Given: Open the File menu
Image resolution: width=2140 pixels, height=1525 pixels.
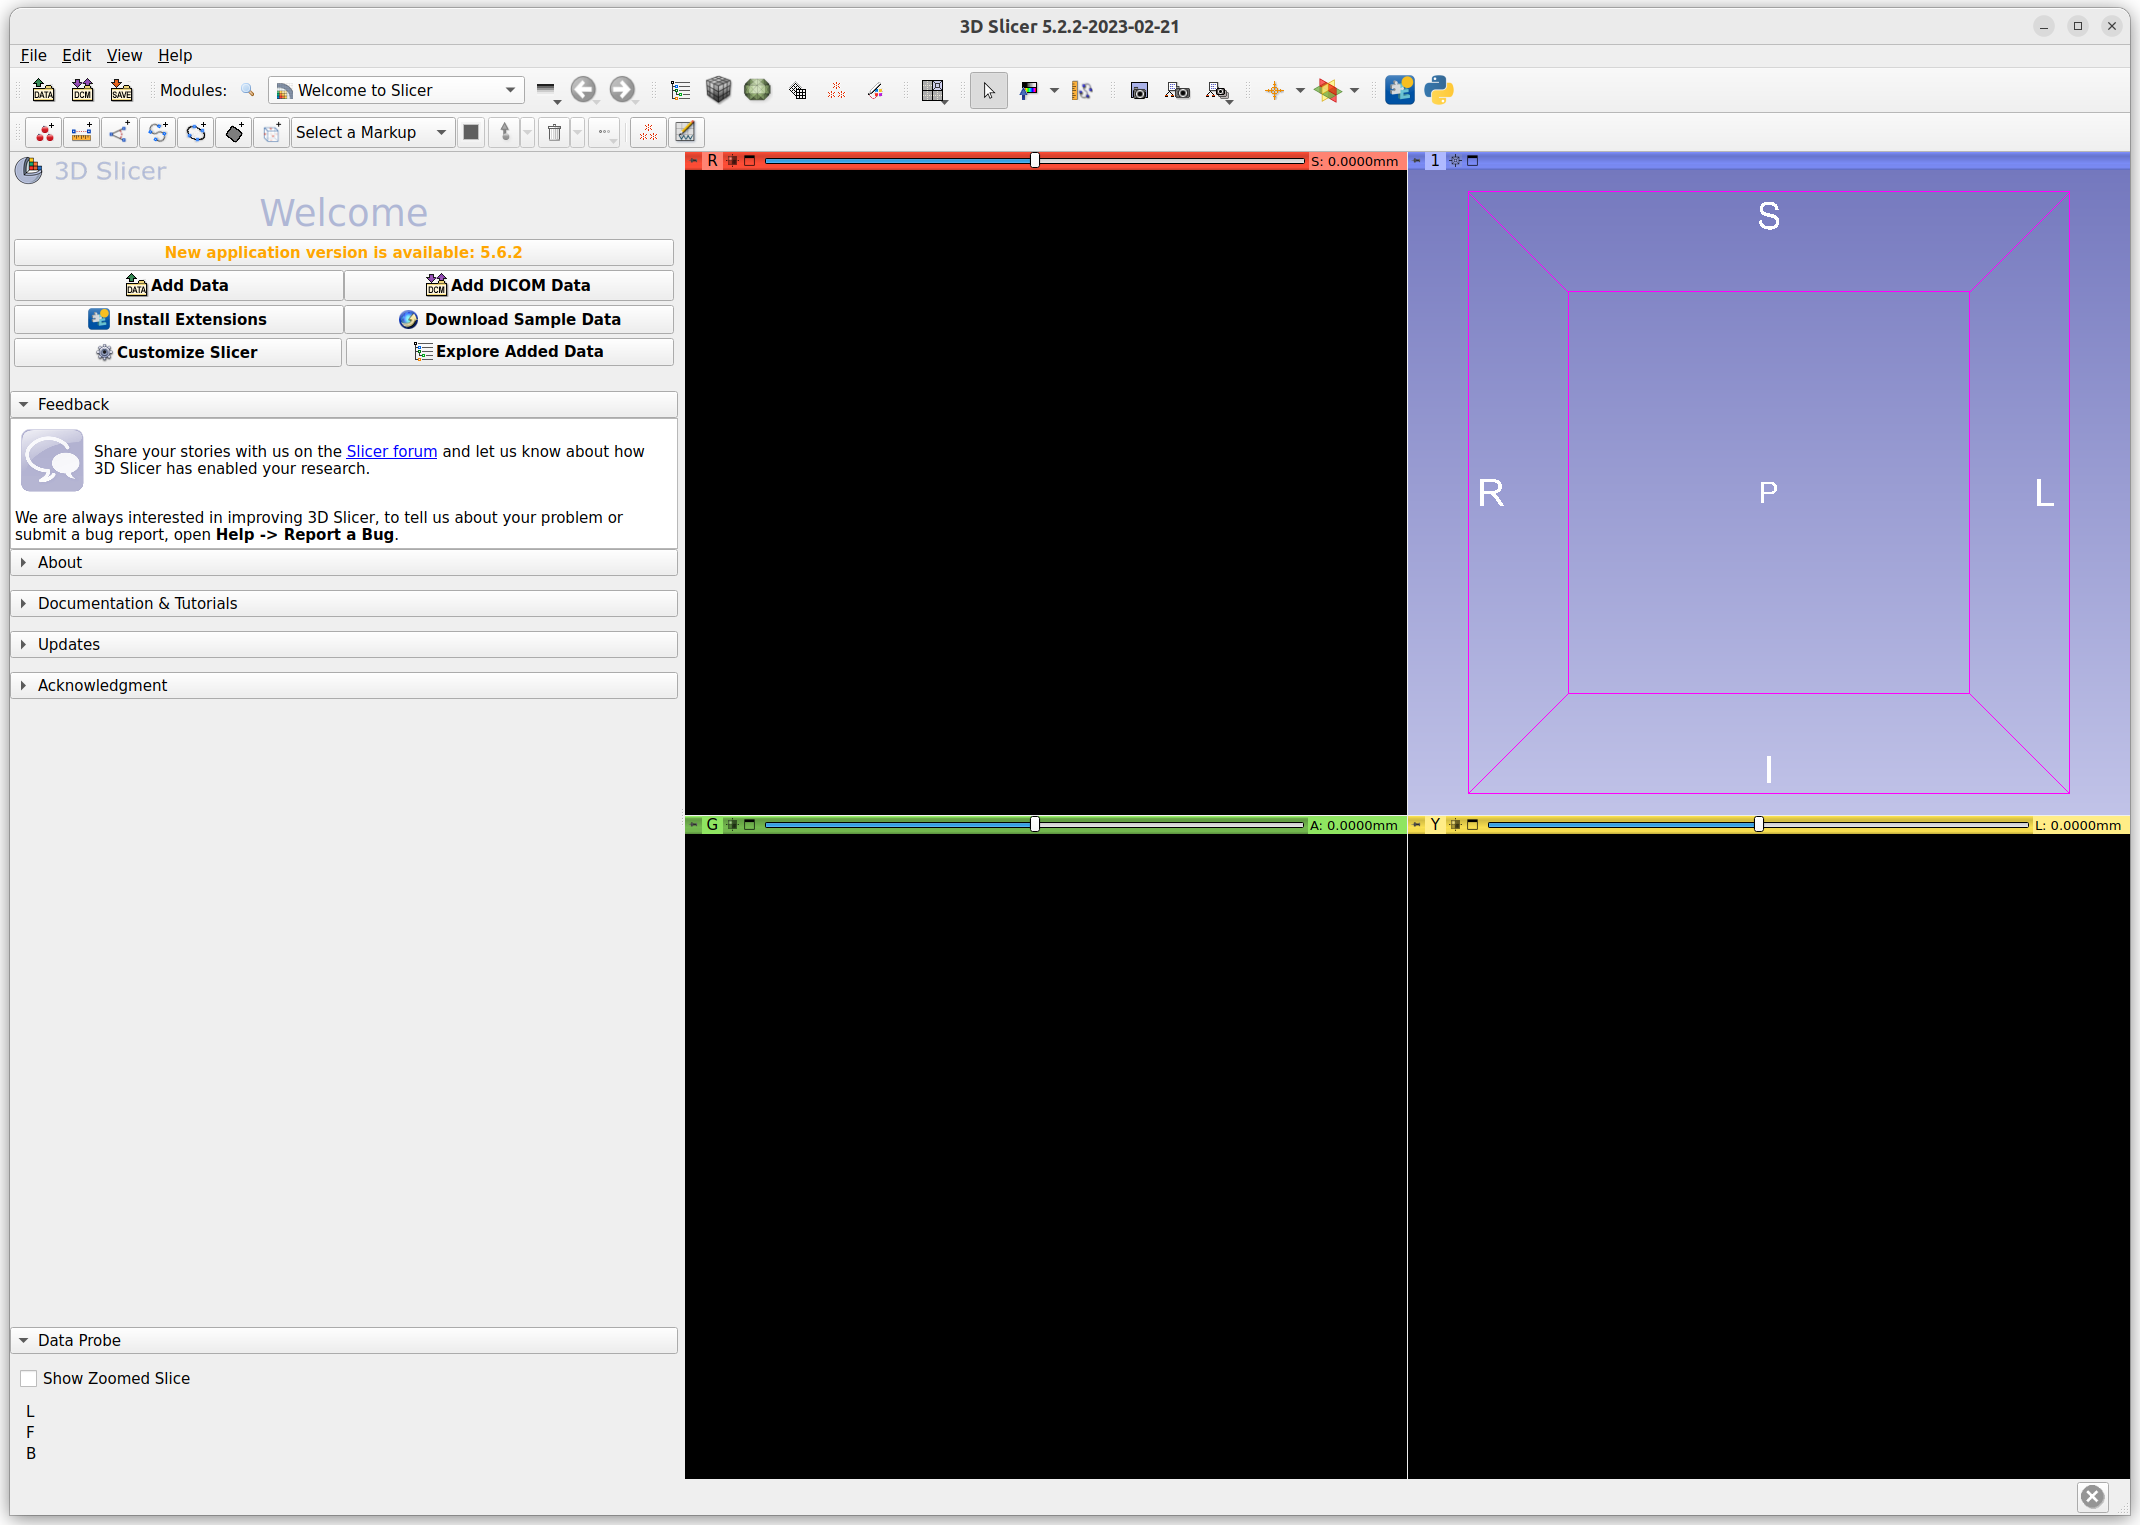Looking at the screenshot, I should coord(33,55).
